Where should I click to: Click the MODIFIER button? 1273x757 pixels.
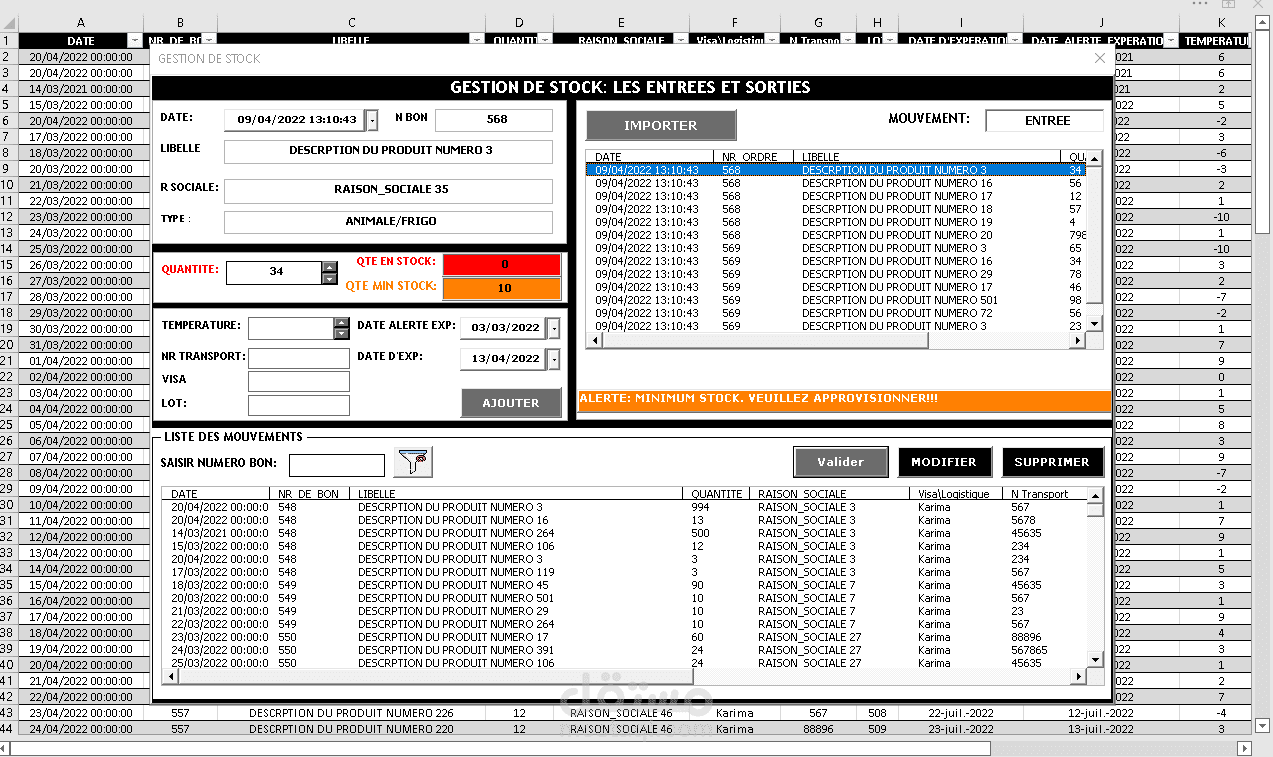click(944, 462)
